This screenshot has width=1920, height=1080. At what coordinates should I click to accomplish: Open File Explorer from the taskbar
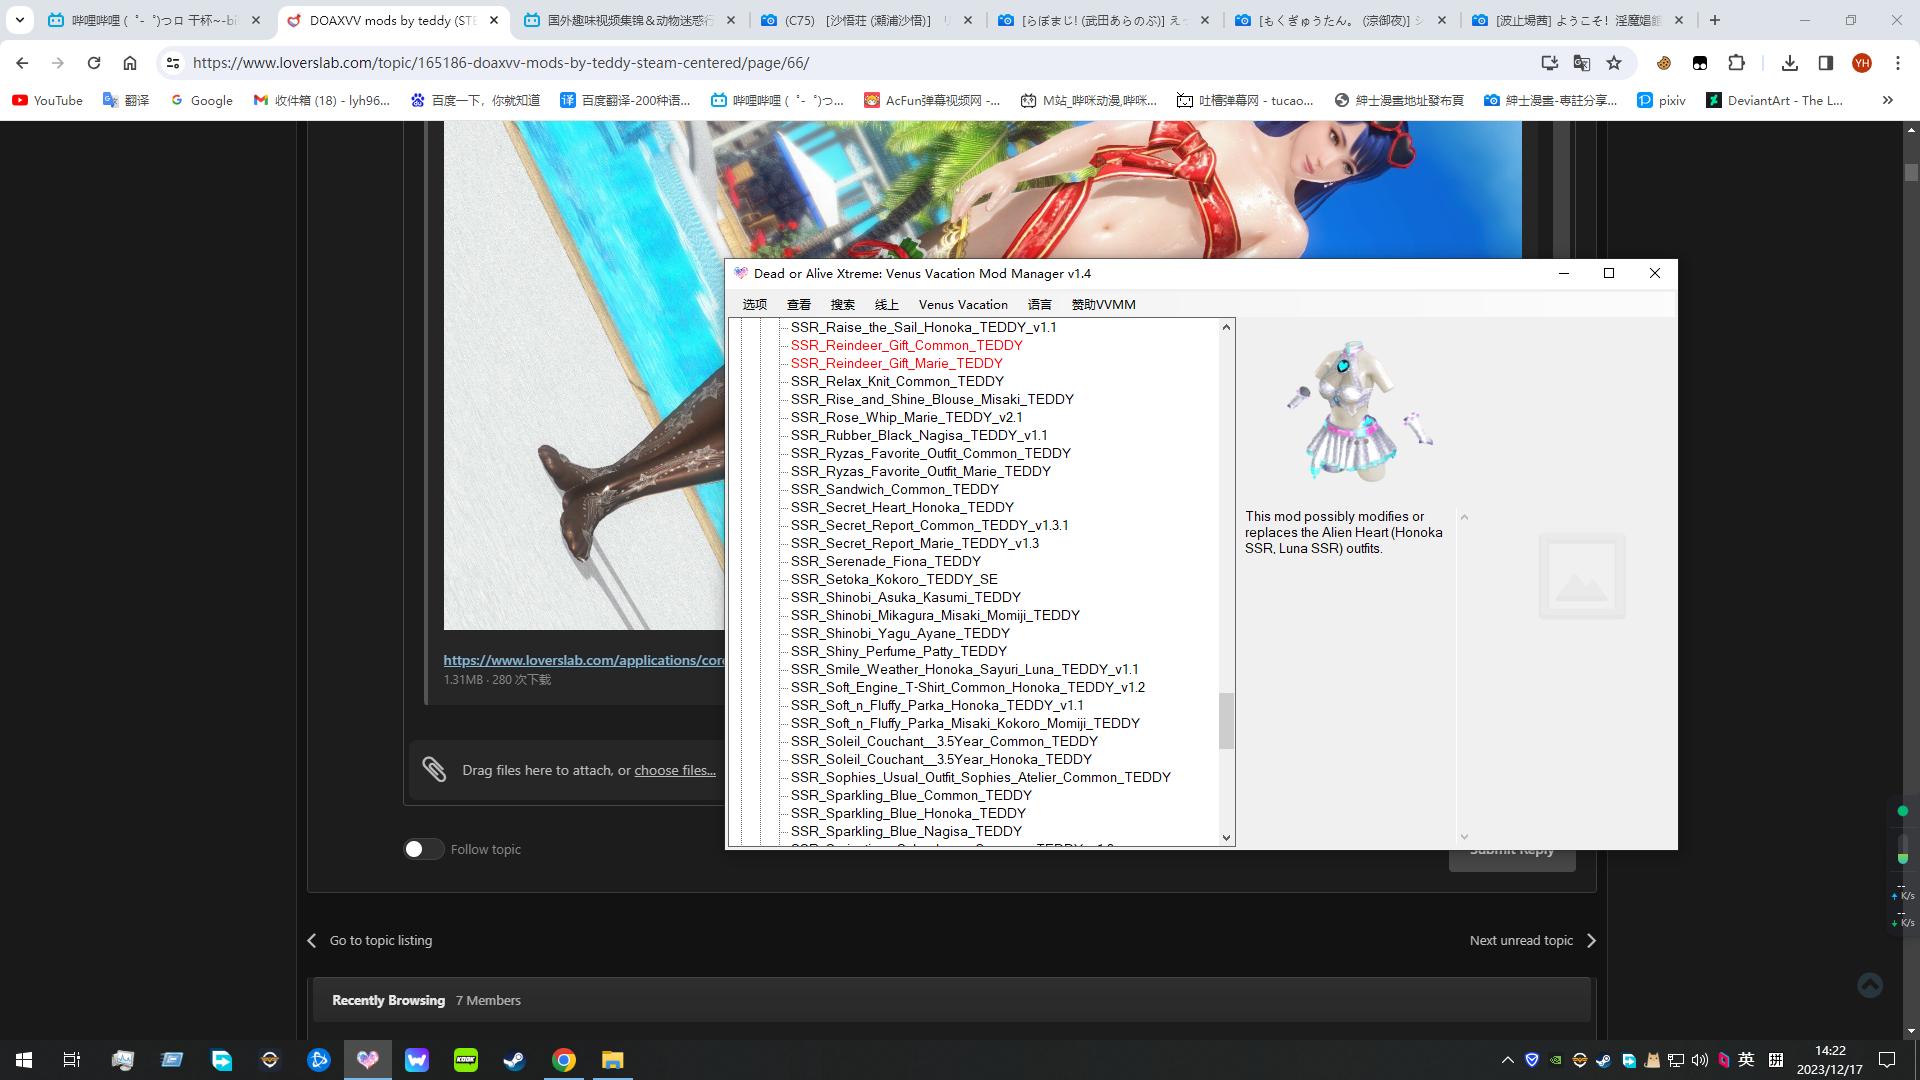(x=612, y=1060)
